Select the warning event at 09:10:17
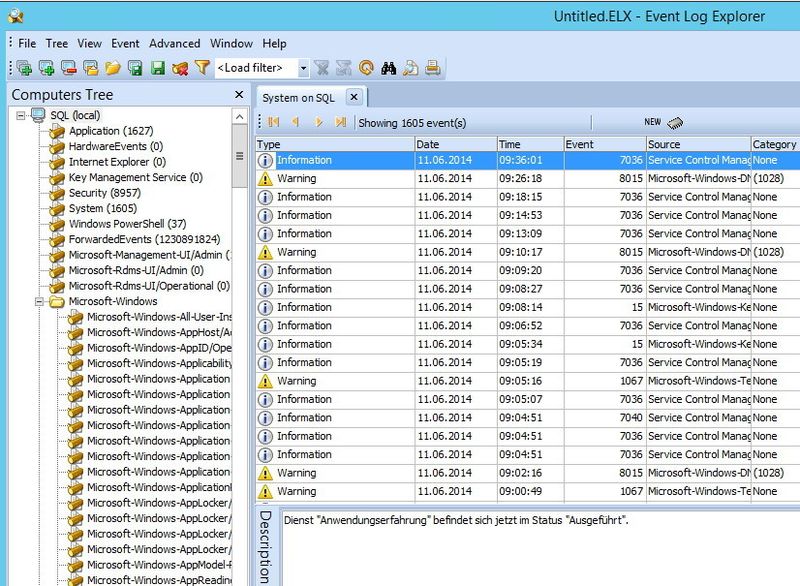The image size is (800, 586). click(x=528, y=252)
